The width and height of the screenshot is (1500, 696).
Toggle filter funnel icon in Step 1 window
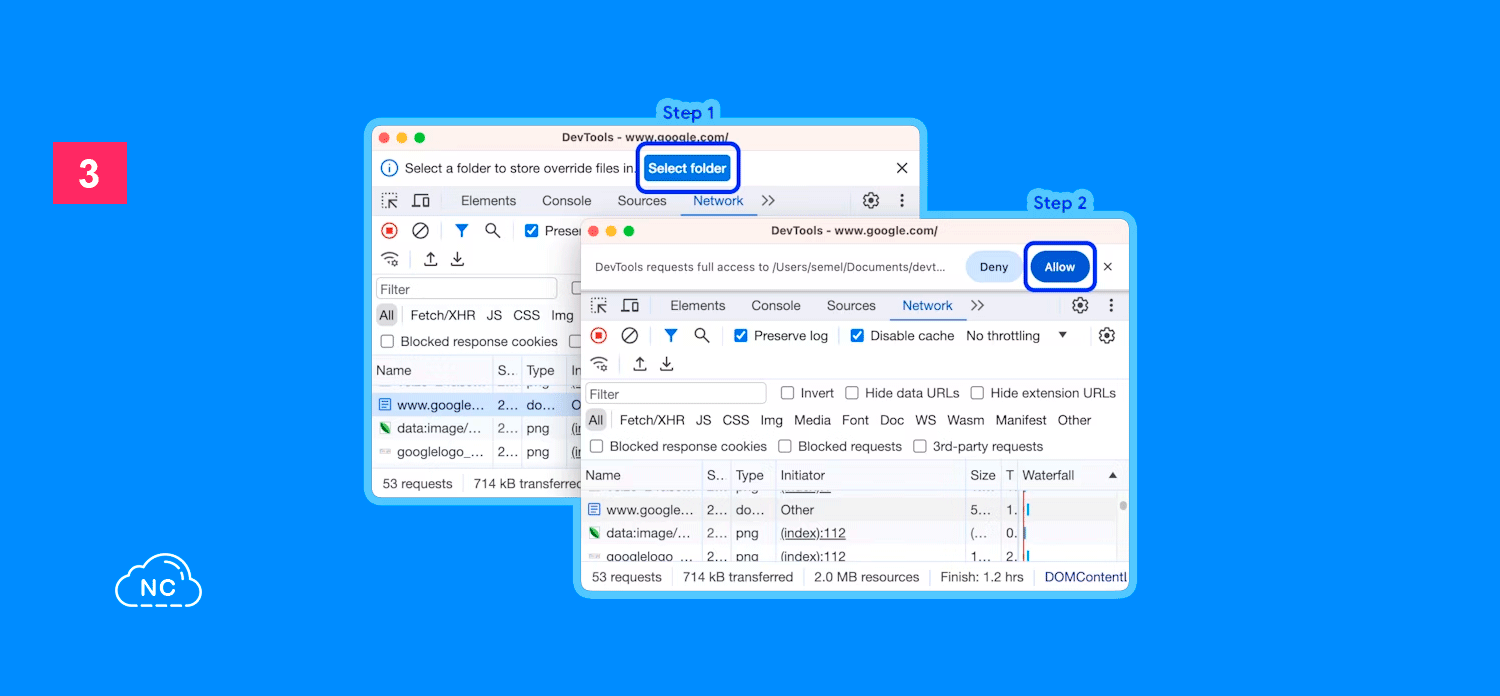pos(461,231)
